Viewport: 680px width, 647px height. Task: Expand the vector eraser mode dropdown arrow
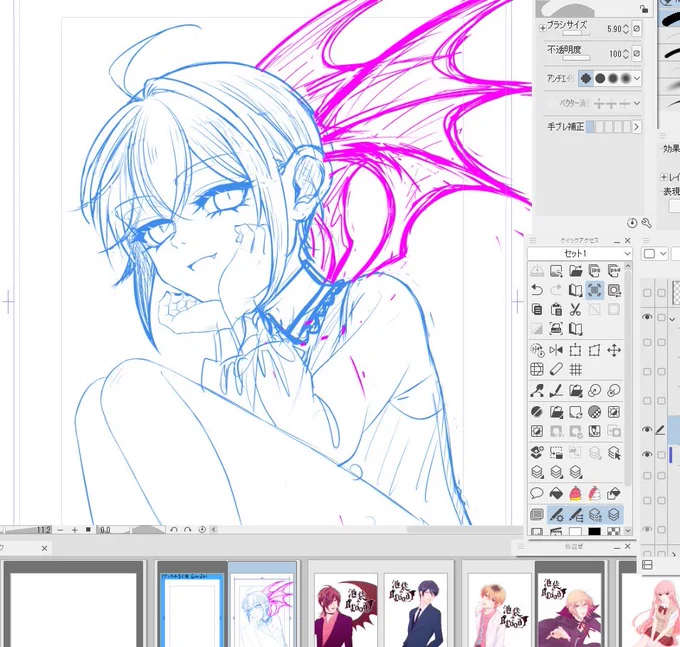tap(637, 103)
